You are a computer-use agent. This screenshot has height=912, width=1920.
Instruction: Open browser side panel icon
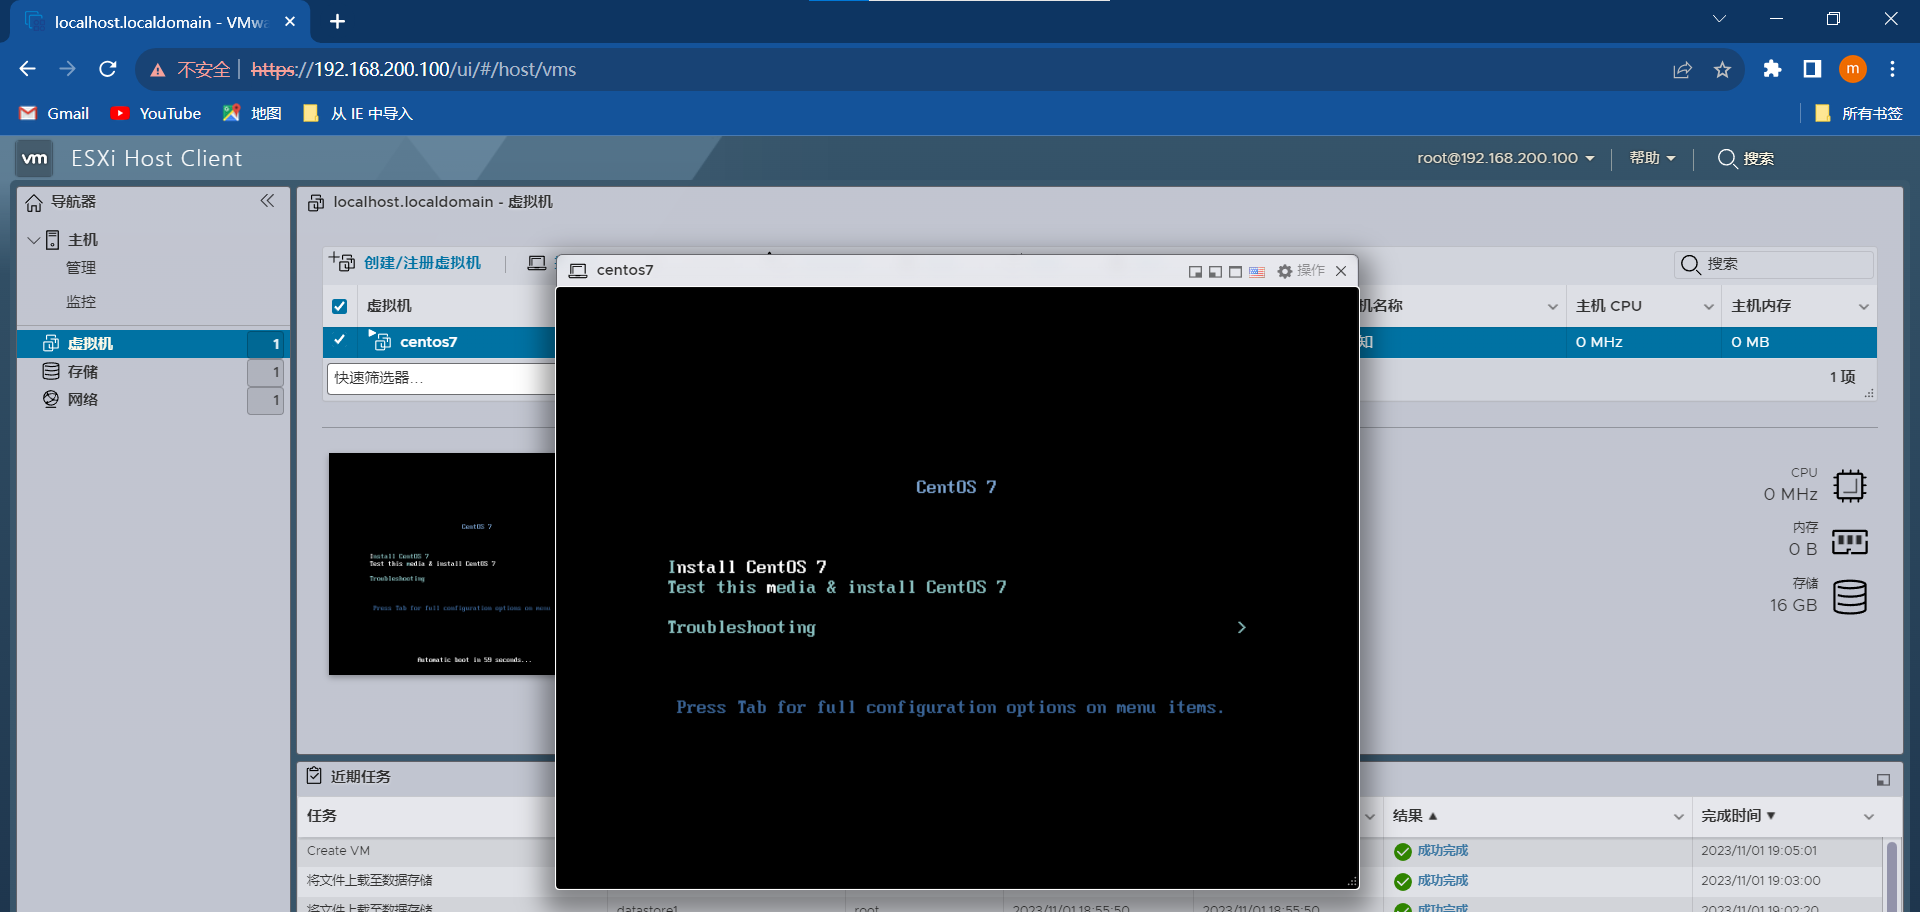point(1812,69)
